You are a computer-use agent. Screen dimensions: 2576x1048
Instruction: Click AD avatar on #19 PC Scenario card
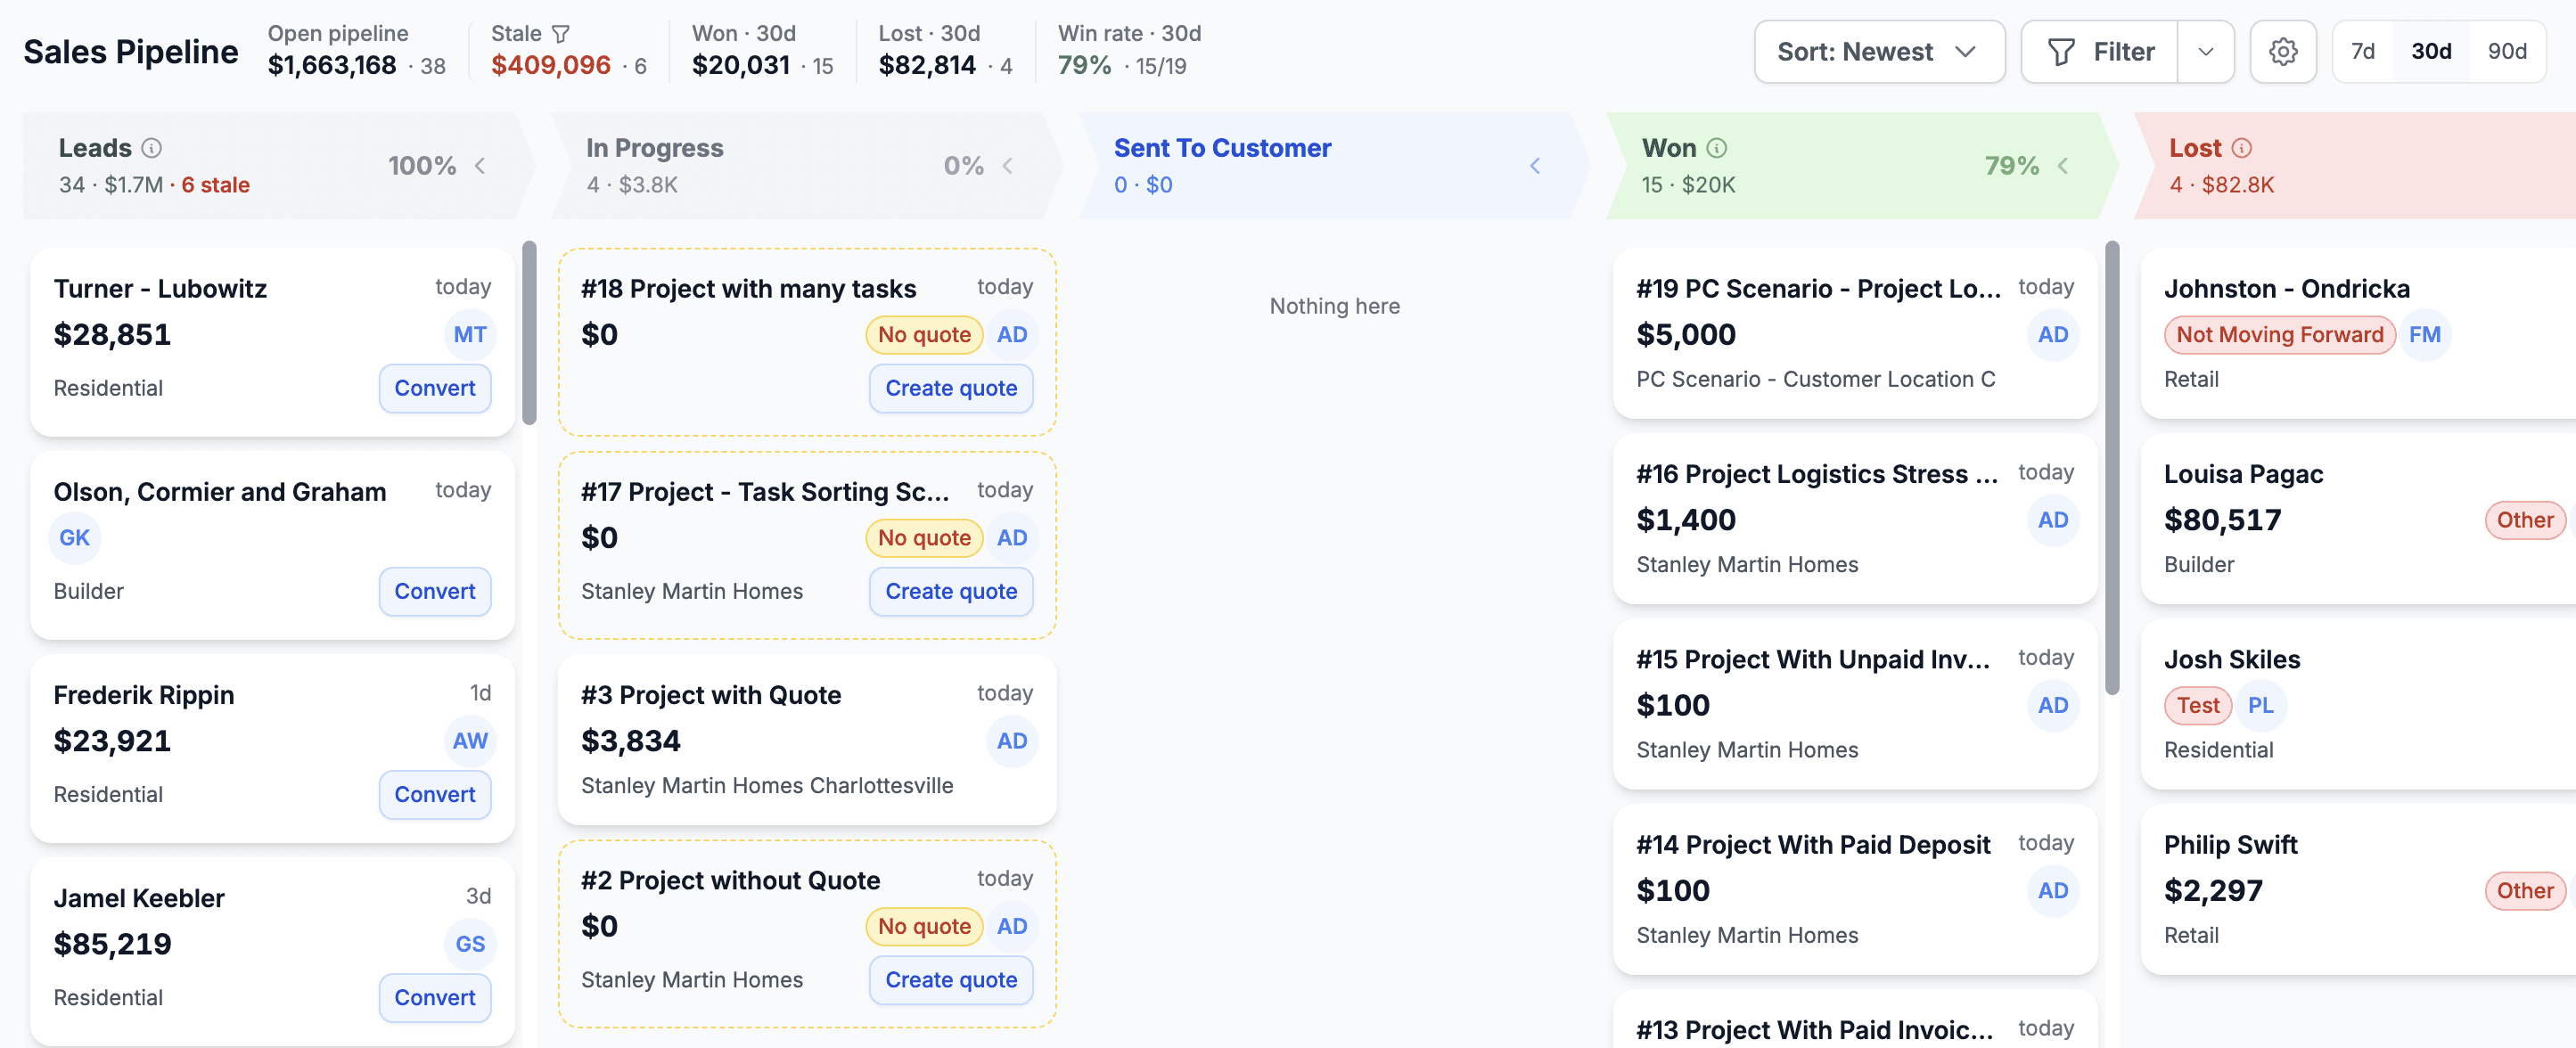click(x=2053, y=335)
